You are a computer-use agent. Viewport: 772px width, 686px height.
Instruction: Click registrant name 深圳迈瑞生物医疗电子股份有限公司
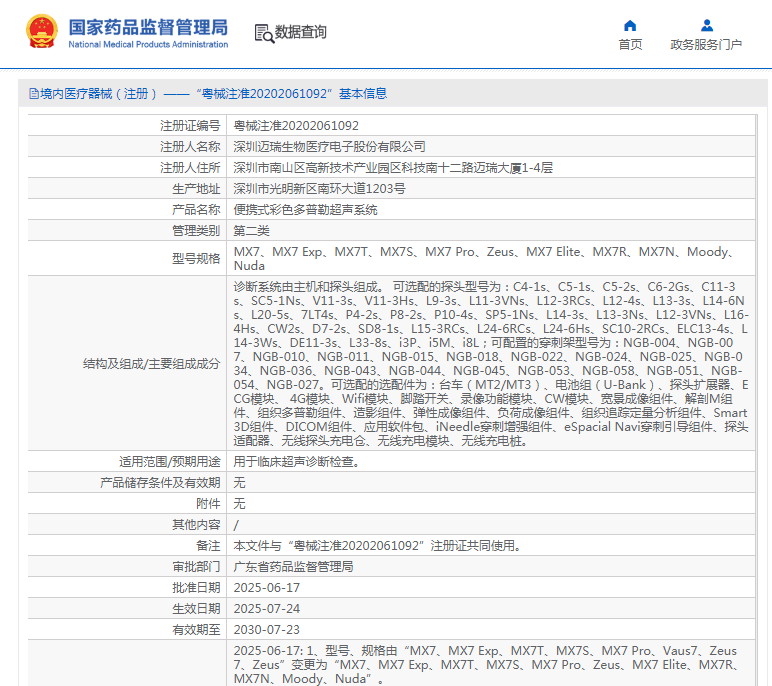pos(329,147)
